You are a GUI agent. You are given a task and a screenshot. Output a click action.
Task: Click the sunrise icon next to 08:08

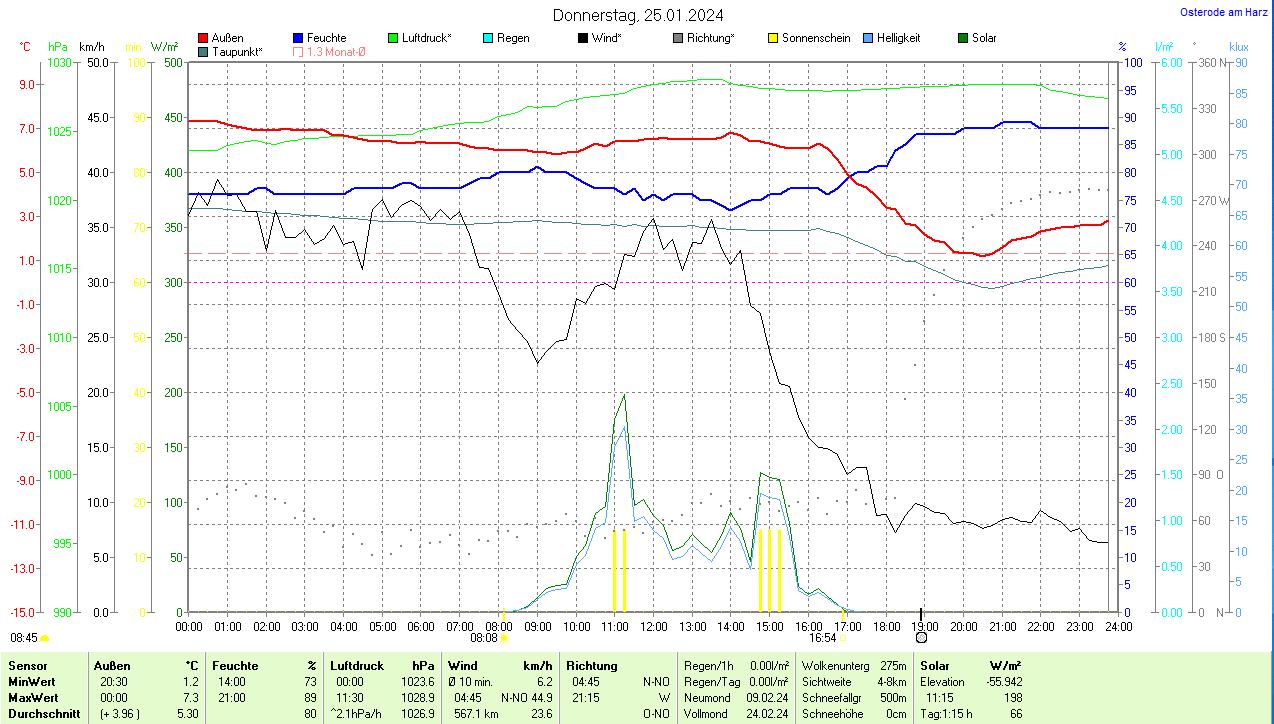tap(504, 637)
